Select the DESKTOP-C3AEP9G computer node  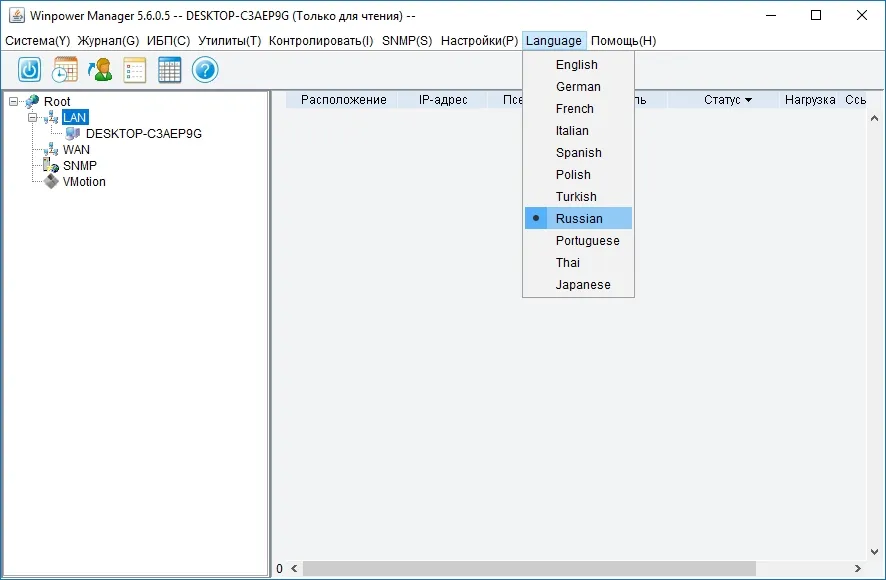[x=144, y=134]
